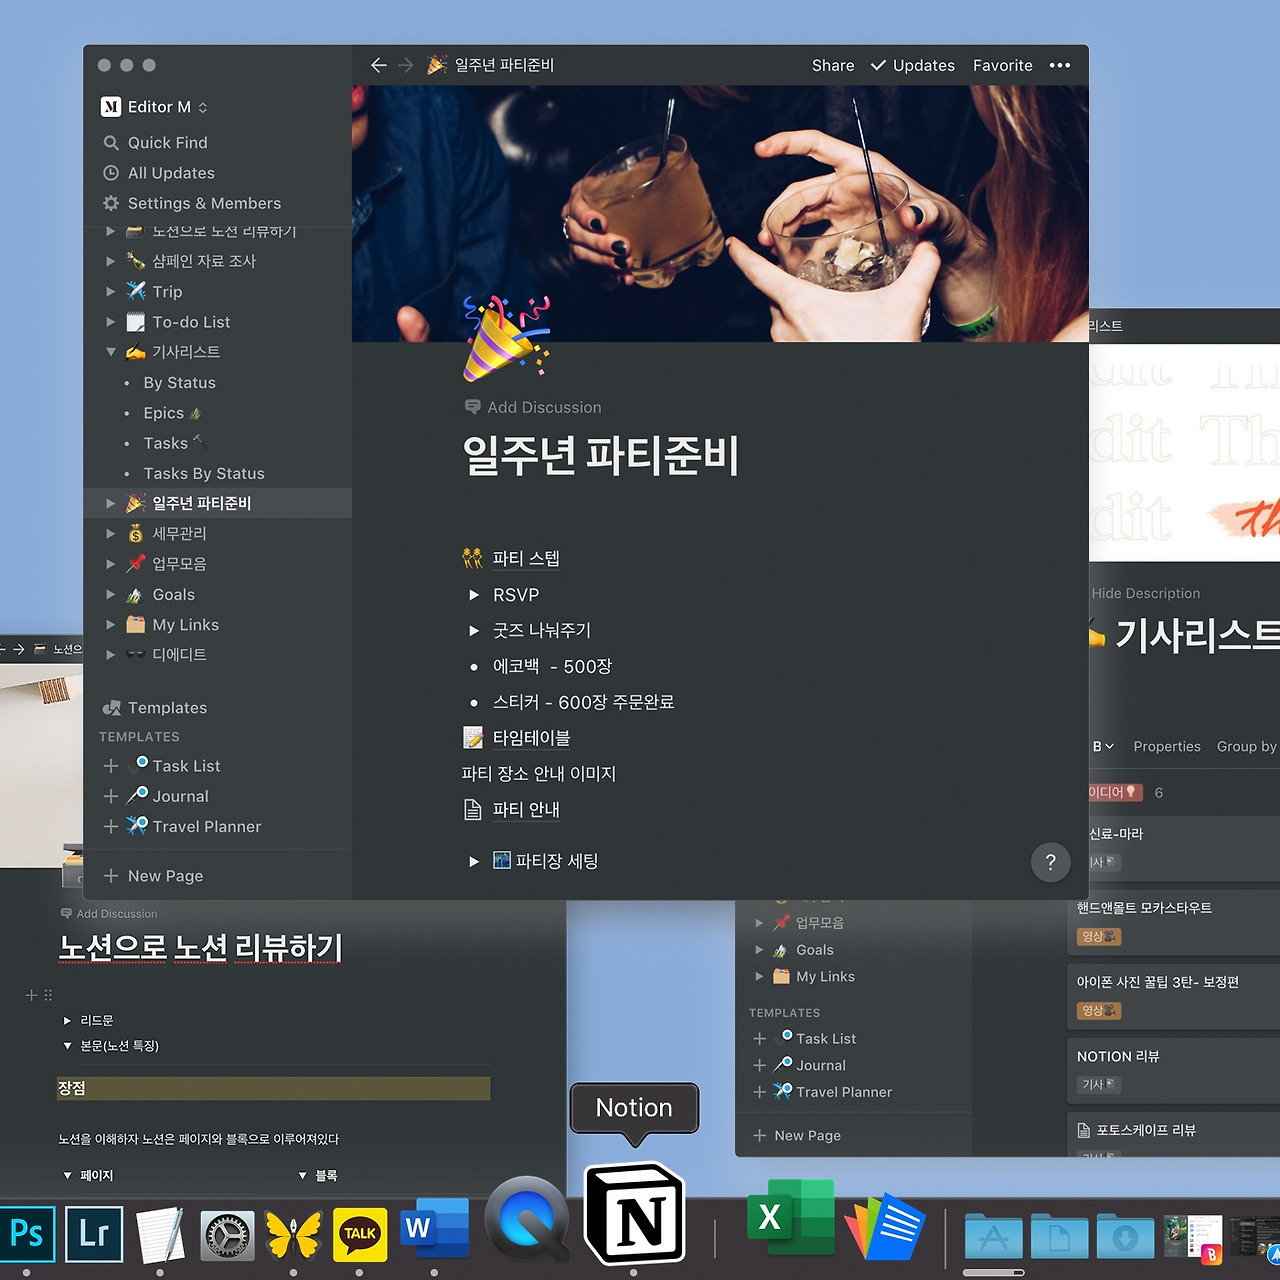Viewport: 1280px width, 1280px height.
Task: Expand the 디에디트 page in the sidebar
Action: pos(111,655)
